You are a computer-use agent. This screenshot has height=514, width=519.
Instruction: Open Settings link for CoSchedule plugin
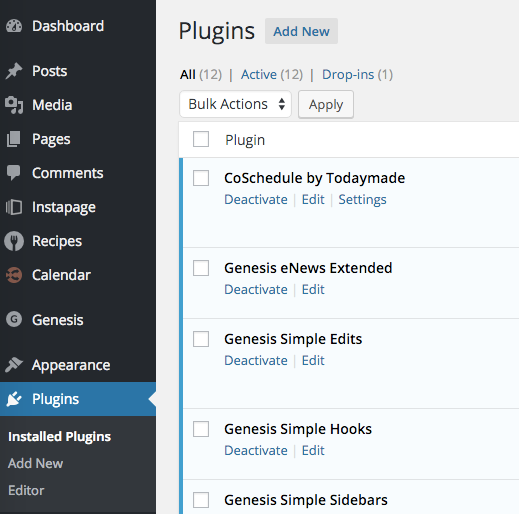point(362,200)
